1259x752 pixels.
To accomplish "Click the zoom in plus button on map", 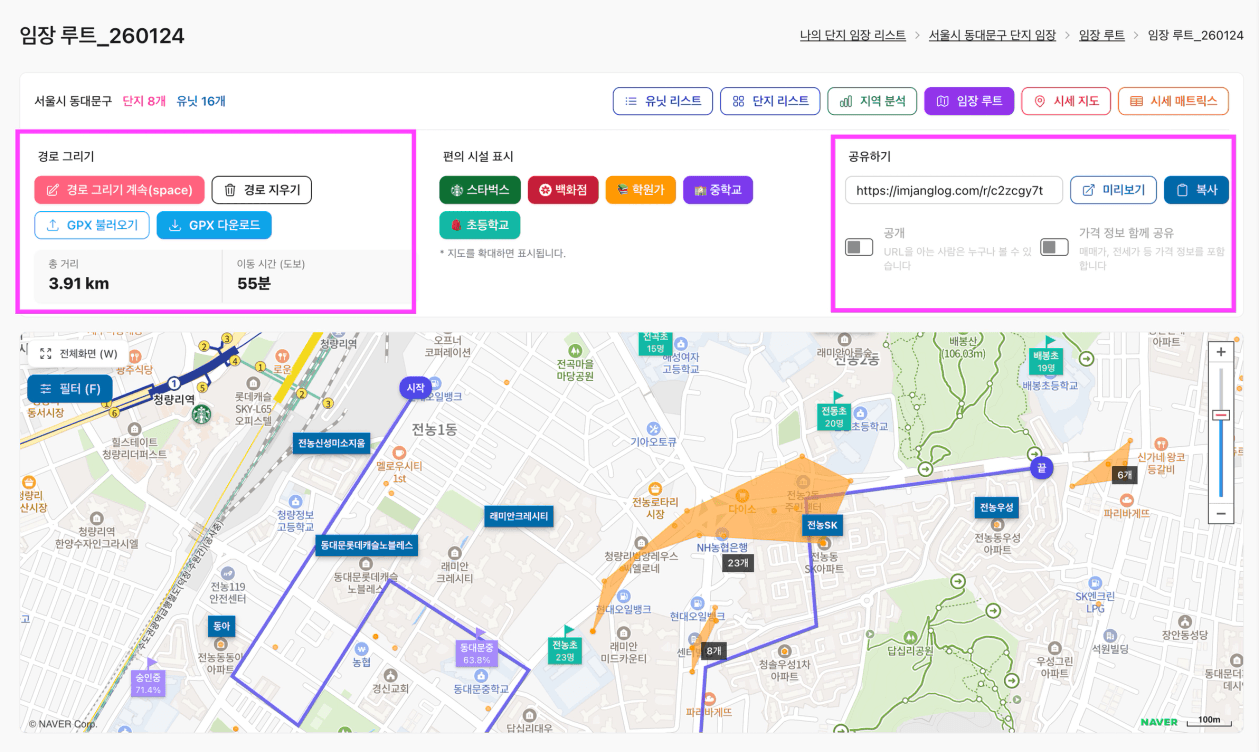I will coord(1220,352).
